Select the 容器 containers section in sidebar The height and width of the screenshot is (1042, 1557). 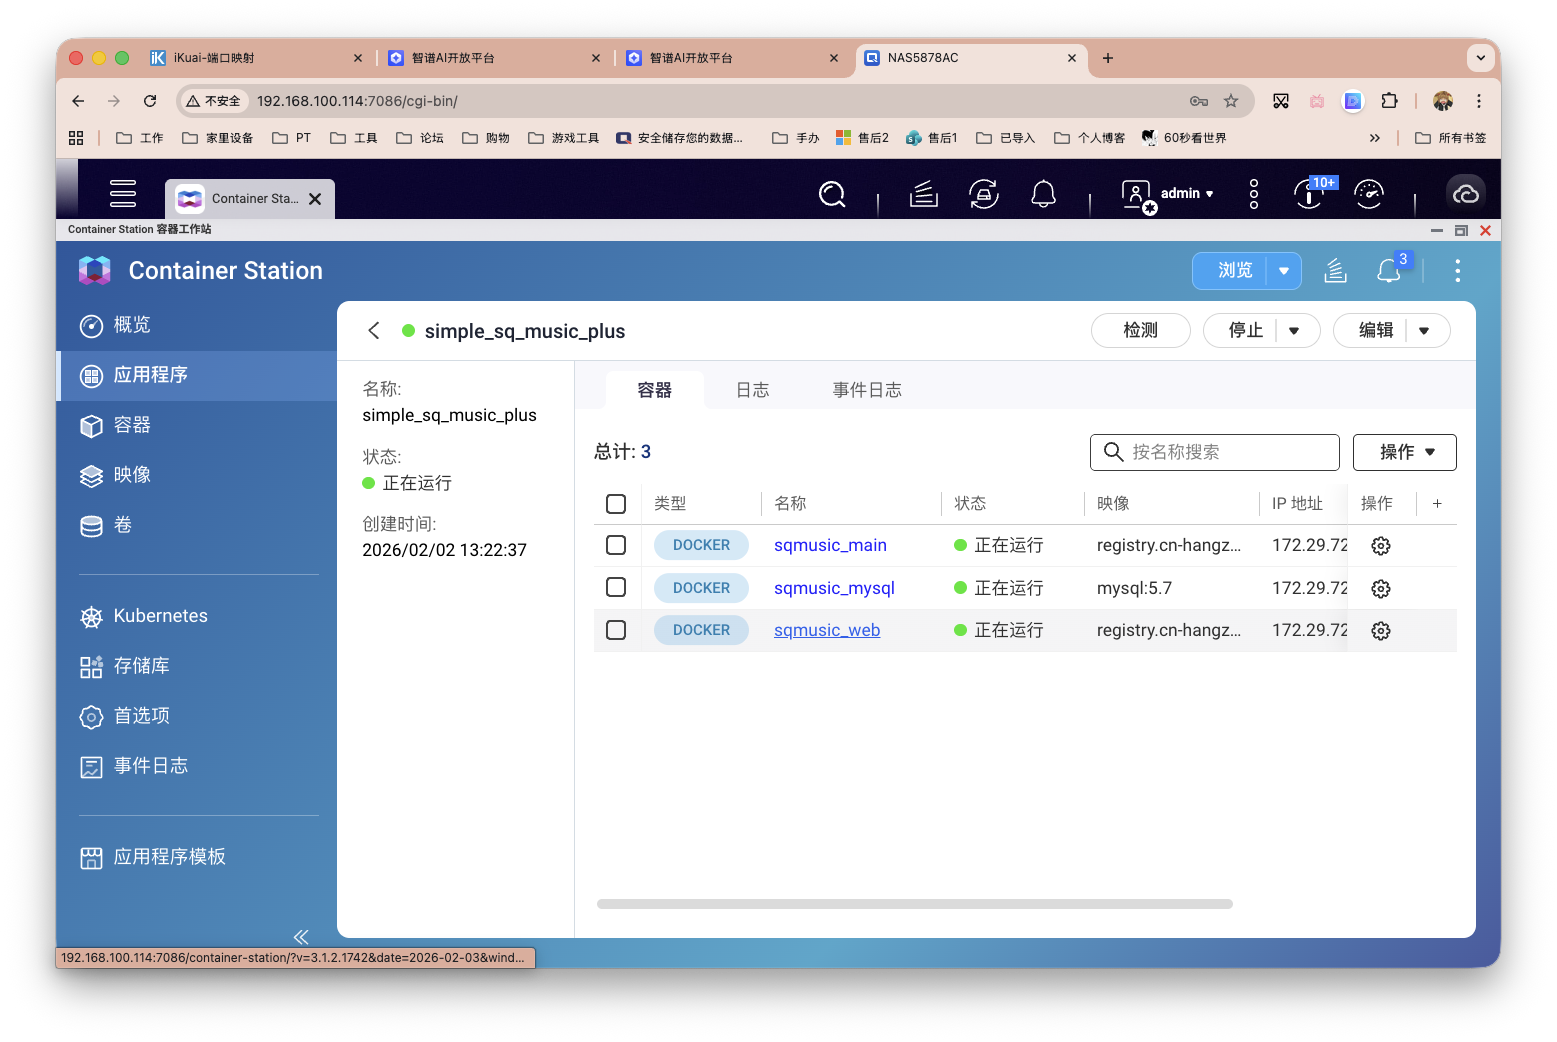[x=131, y=425]
